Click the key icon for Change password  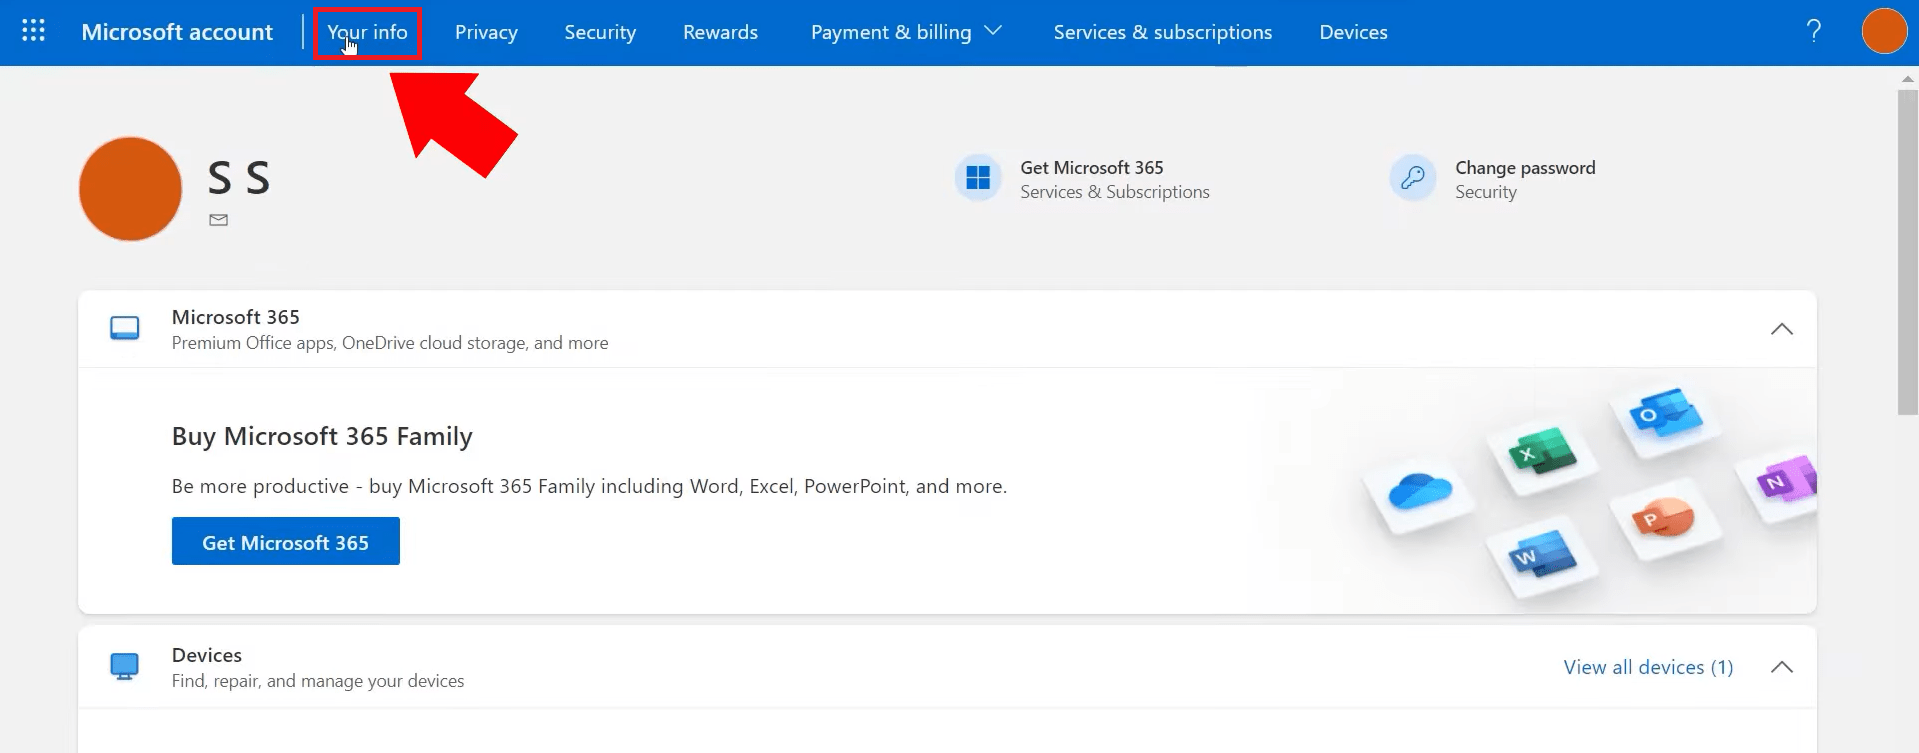(x=1413, y=178)
